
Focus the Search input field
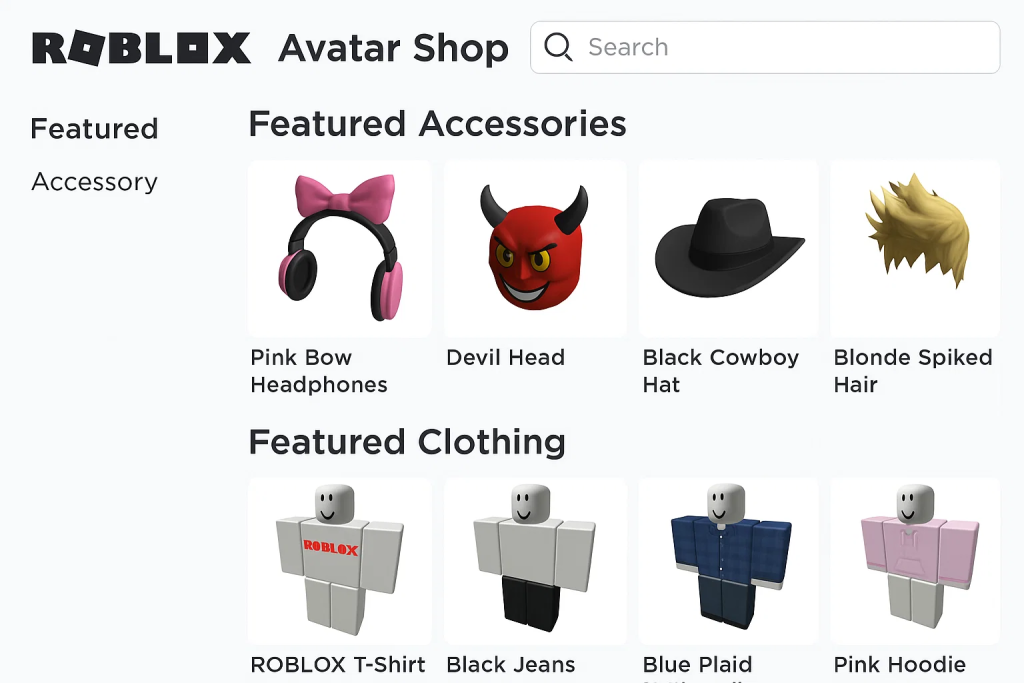[x=765, y=47]
